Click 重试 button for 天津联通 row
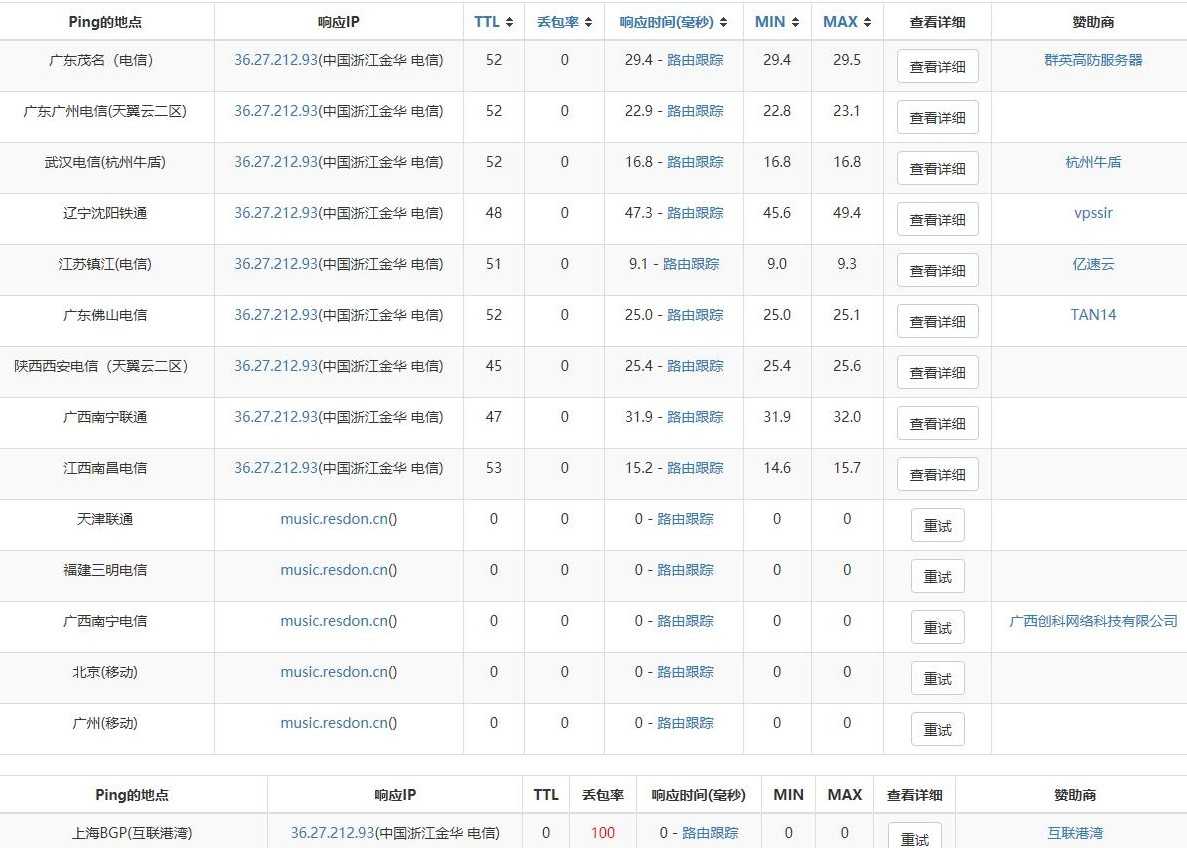The height and width of the screenshot is (848, 1187). [x=937, y=526]
